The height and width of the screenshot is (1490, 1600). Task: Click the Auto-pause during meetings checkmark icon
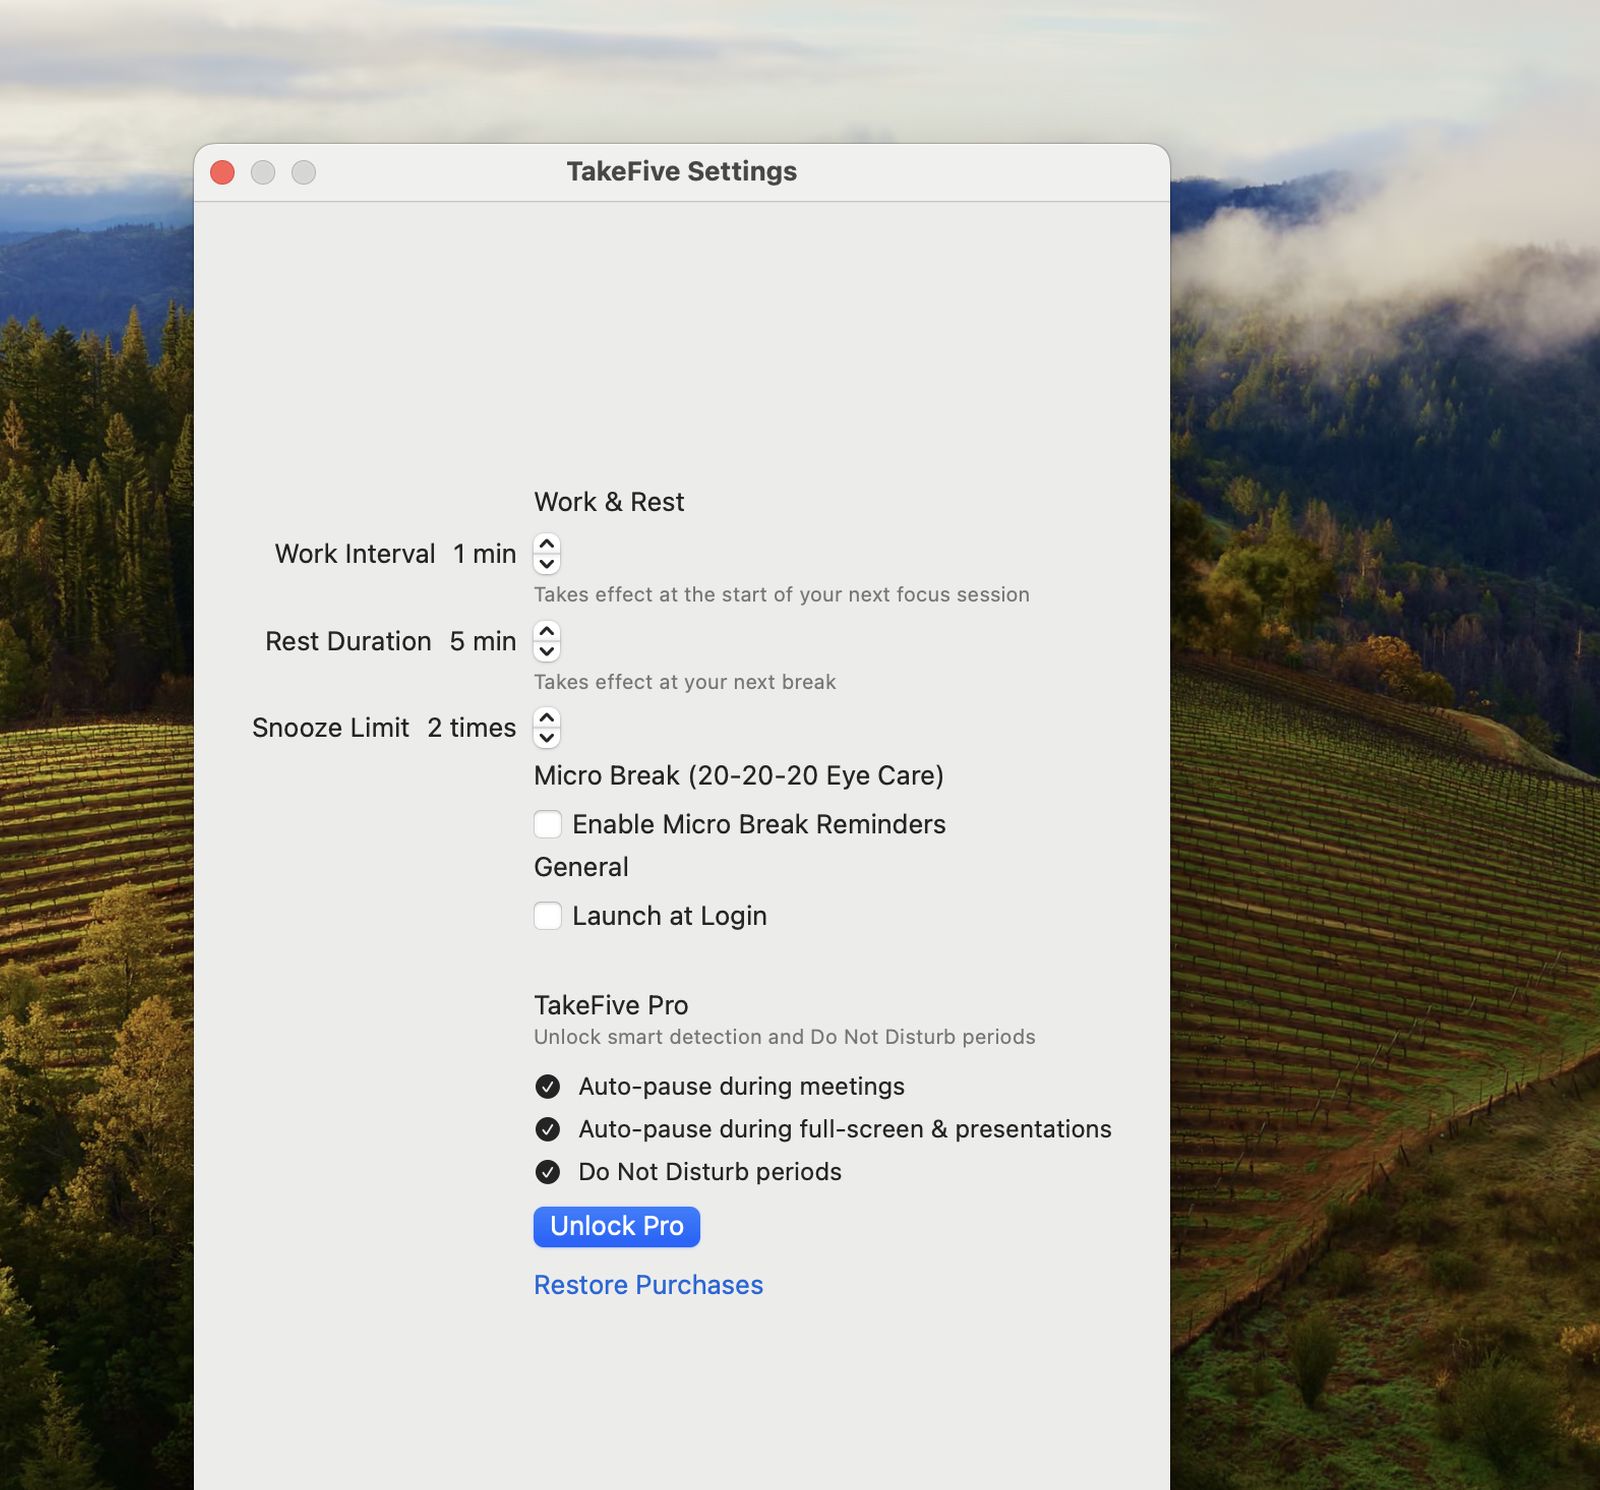click(548, 1086)
